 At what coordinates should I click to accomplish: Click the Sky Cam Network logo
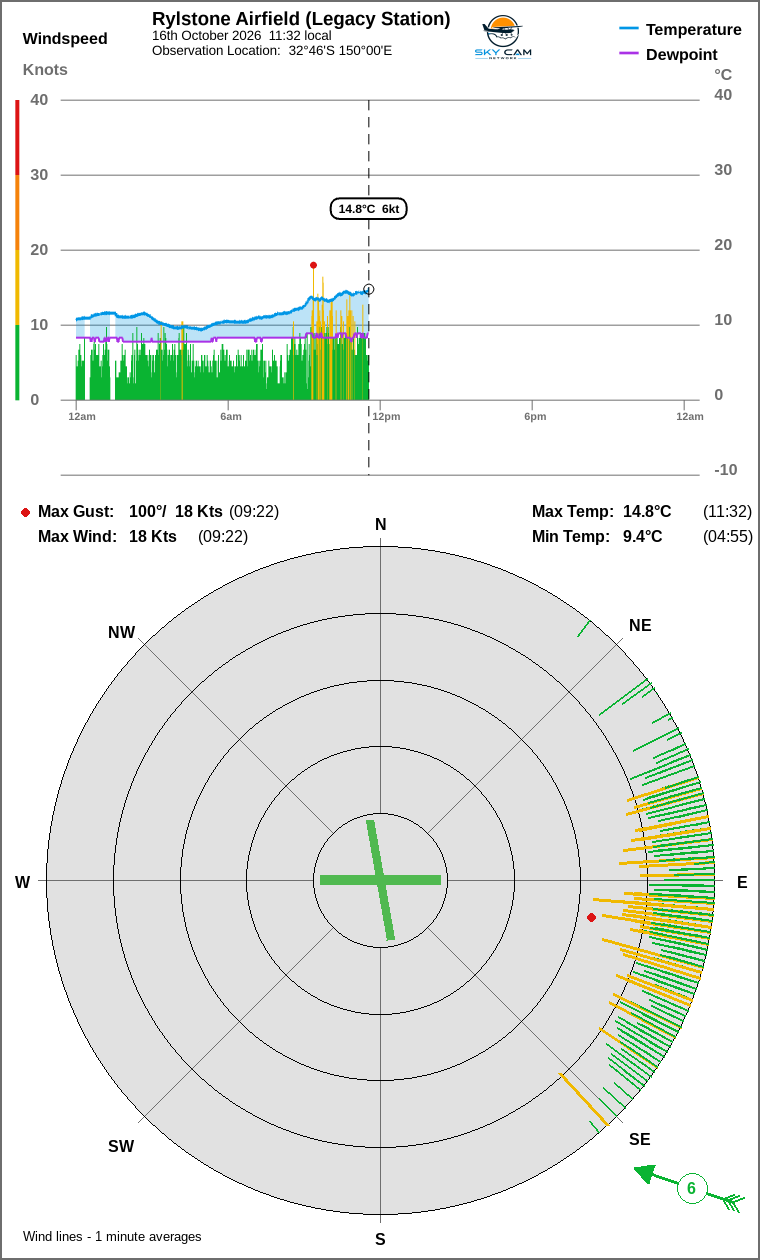[x=503, y=39]
